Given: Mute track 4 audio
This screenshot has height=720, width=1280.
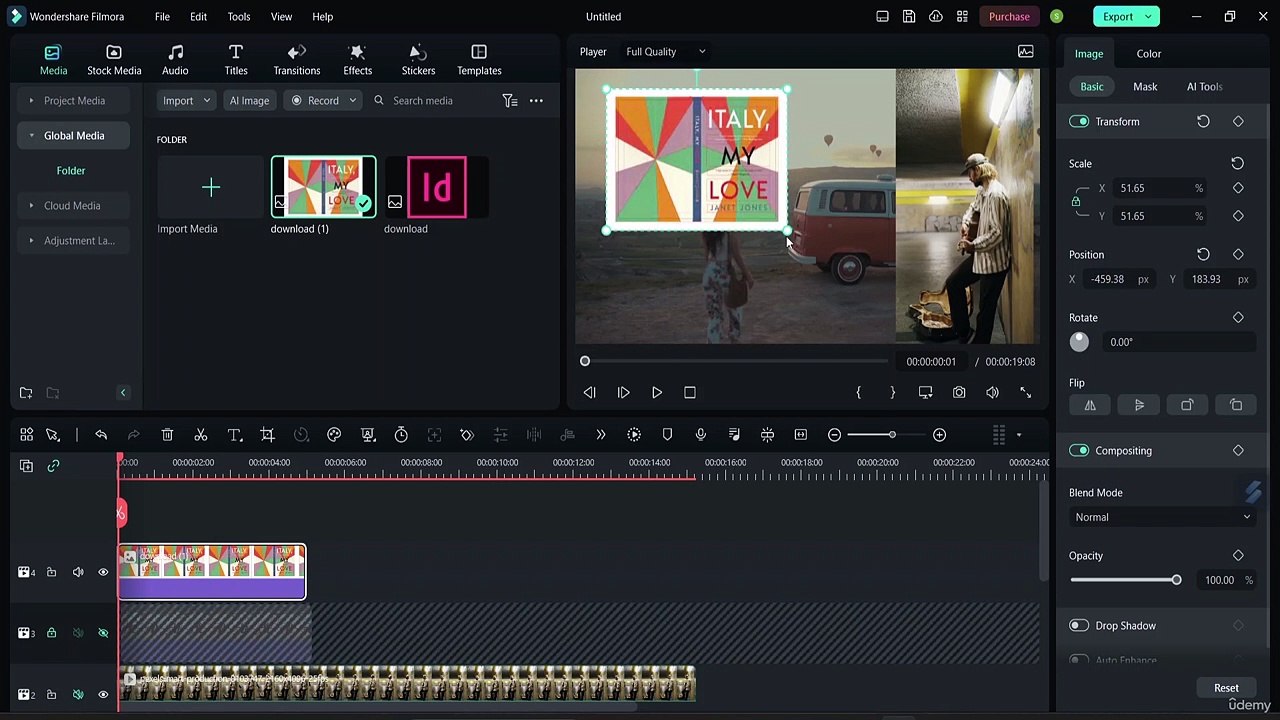Looking at the screenshot, I should tap(78, 573).
